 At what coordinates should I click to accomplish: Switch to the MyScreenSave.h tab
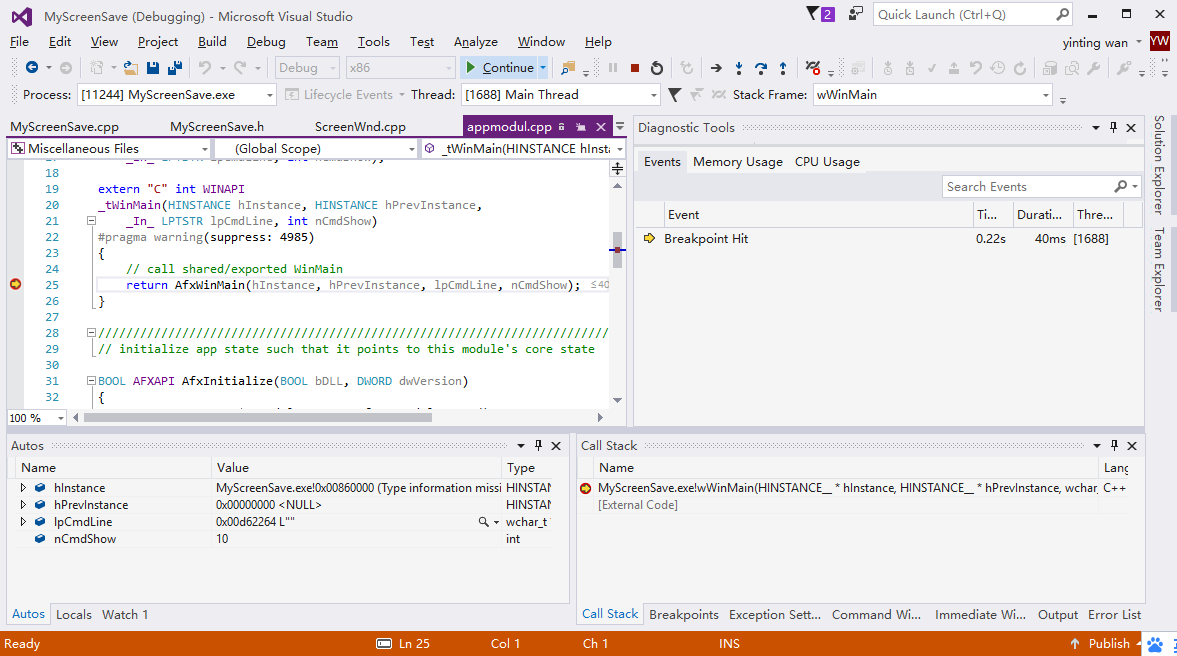click(217, 127)
